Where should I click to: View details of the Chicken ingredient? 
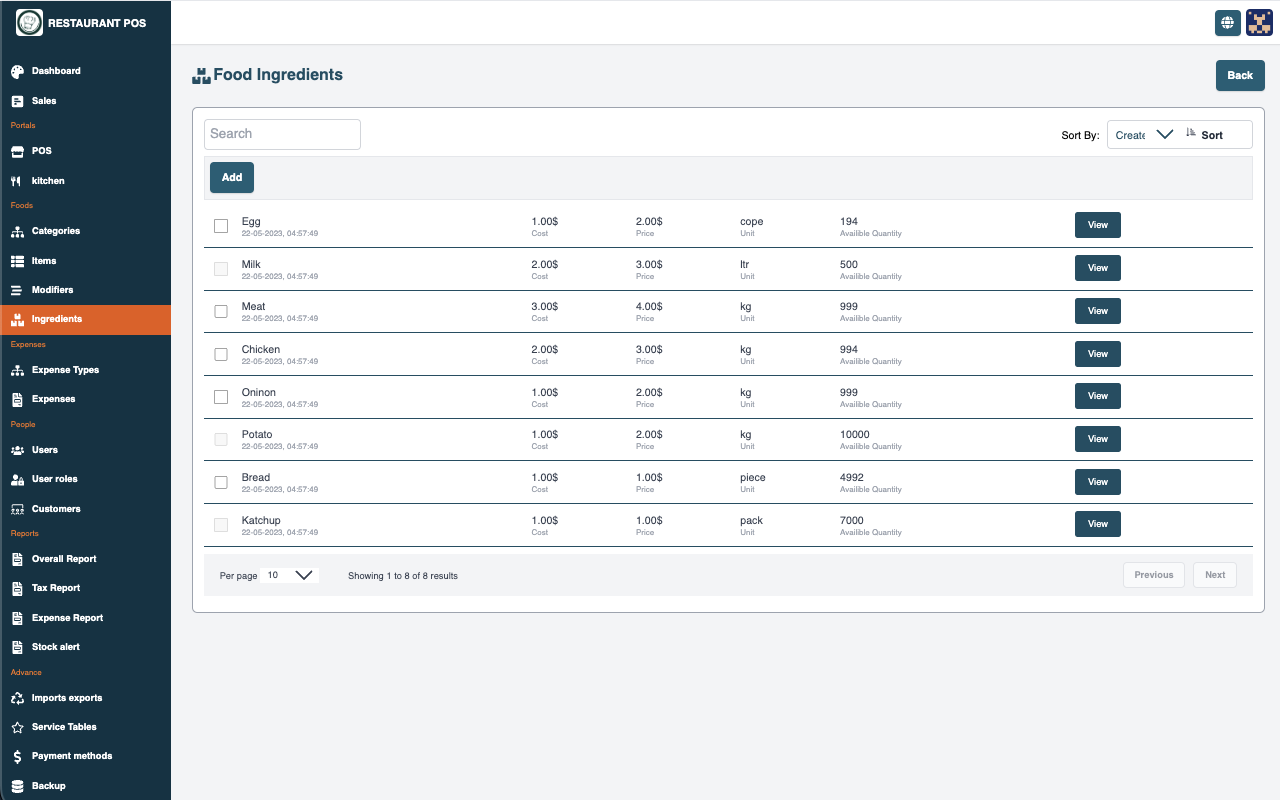point(1097,353)
